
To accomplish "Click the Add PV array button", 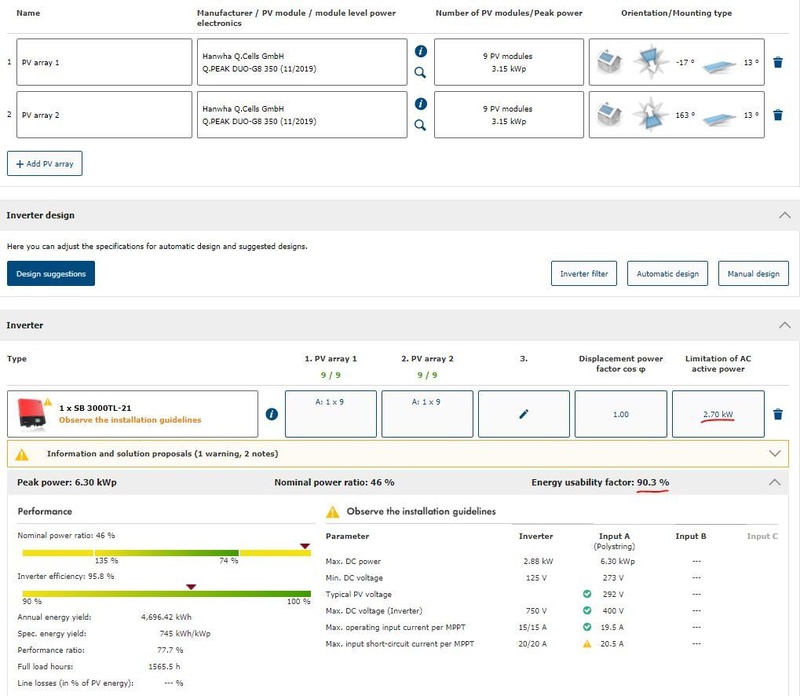I will click(45, 163).
